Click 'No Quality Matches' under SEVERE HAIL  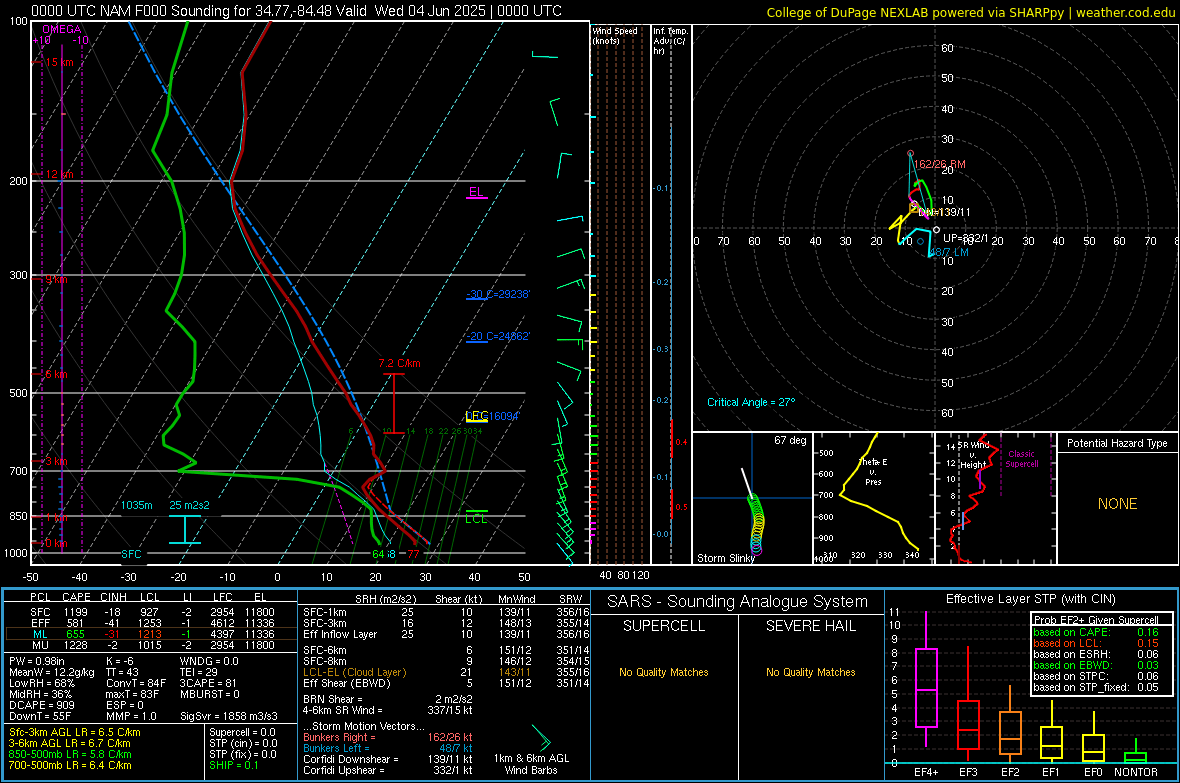point(810,672)
